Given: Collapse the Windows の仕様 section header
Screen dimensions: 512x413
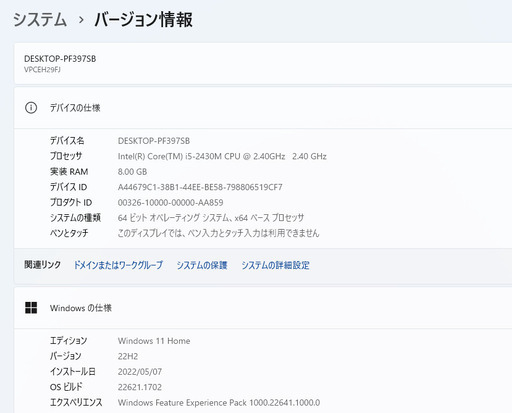Looking at the screenshot, I should click(263, 308).
